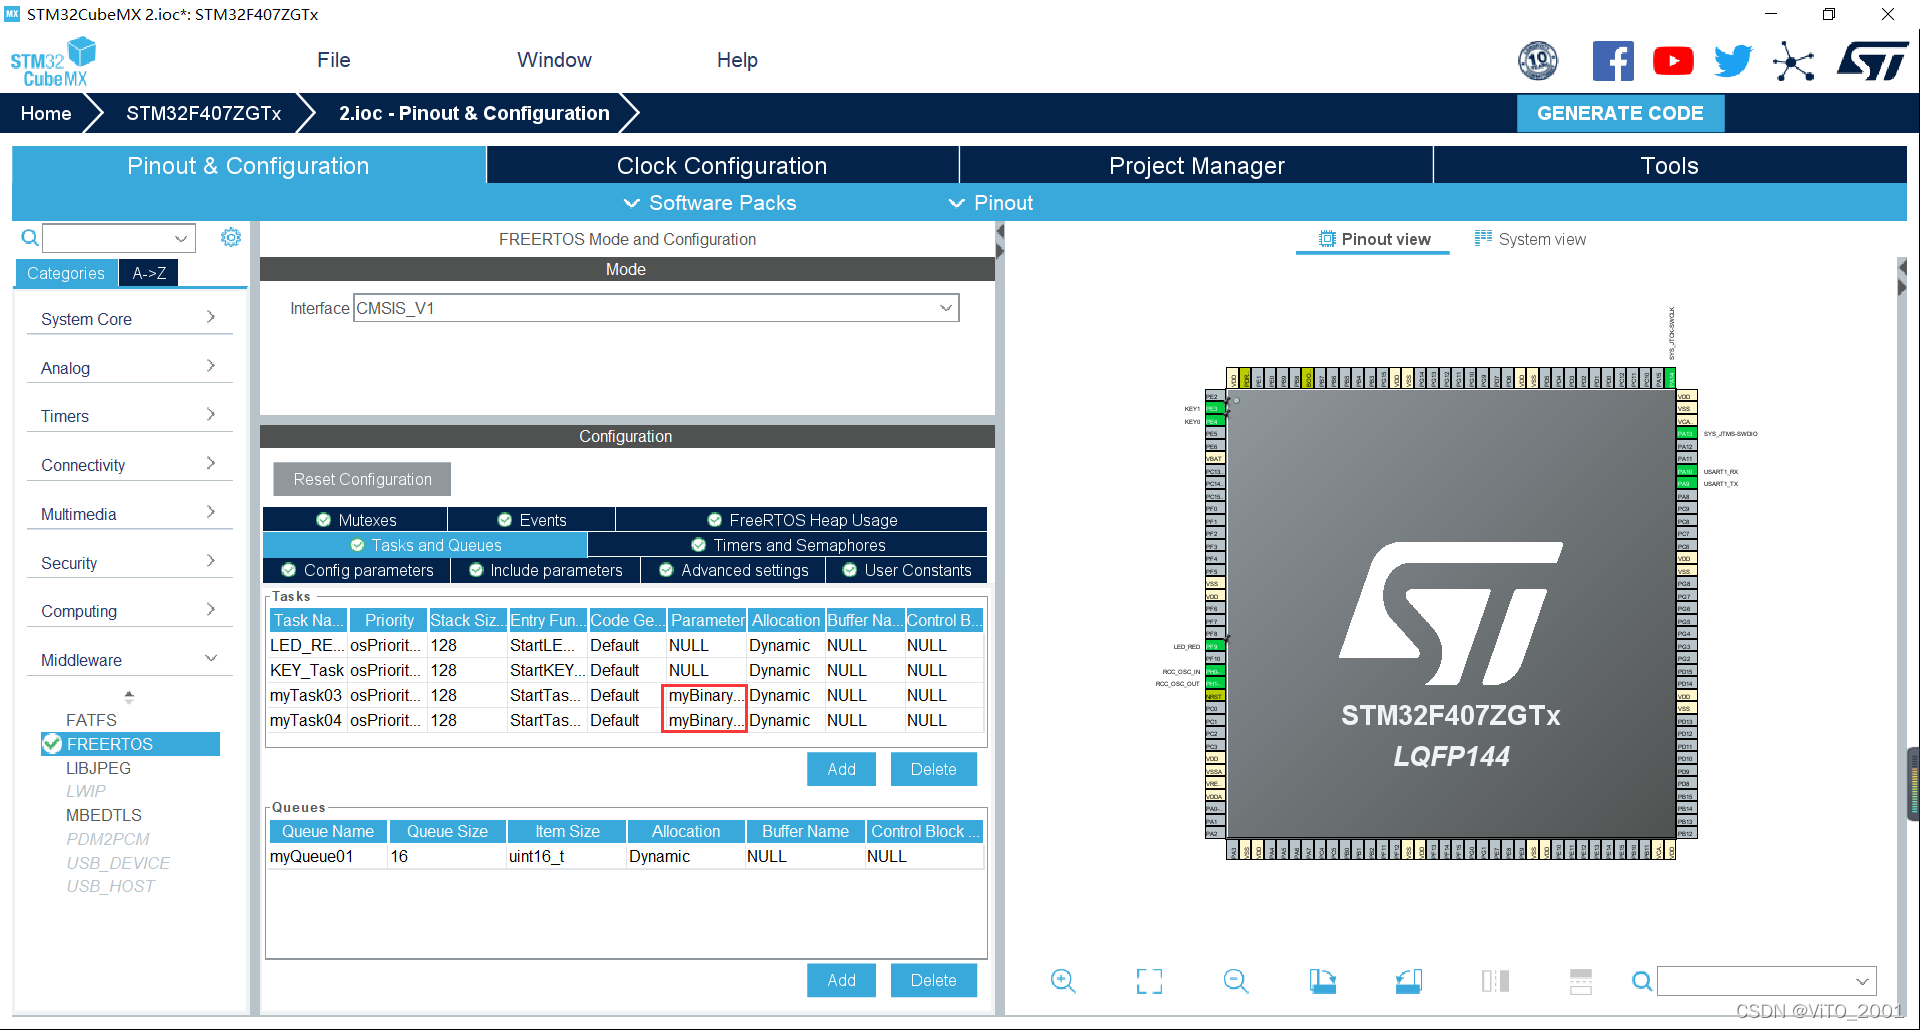Open Include parameters tab
1920x1030 pixels.
point(546,570)
